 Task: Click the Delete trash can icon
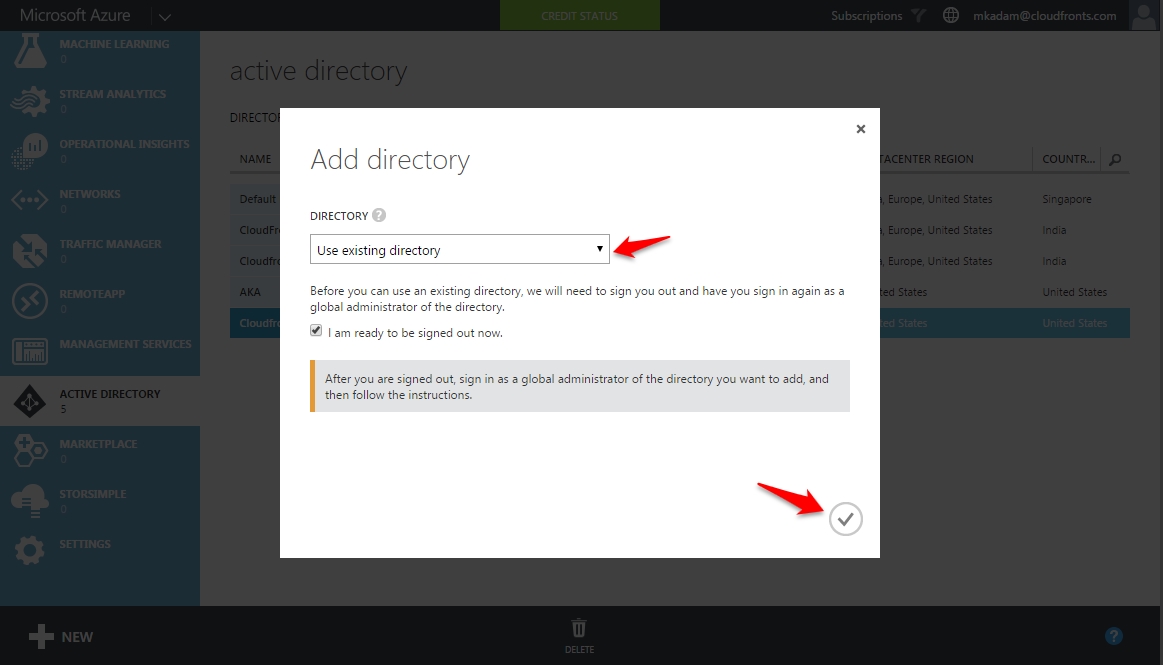[x=579, y=629]
